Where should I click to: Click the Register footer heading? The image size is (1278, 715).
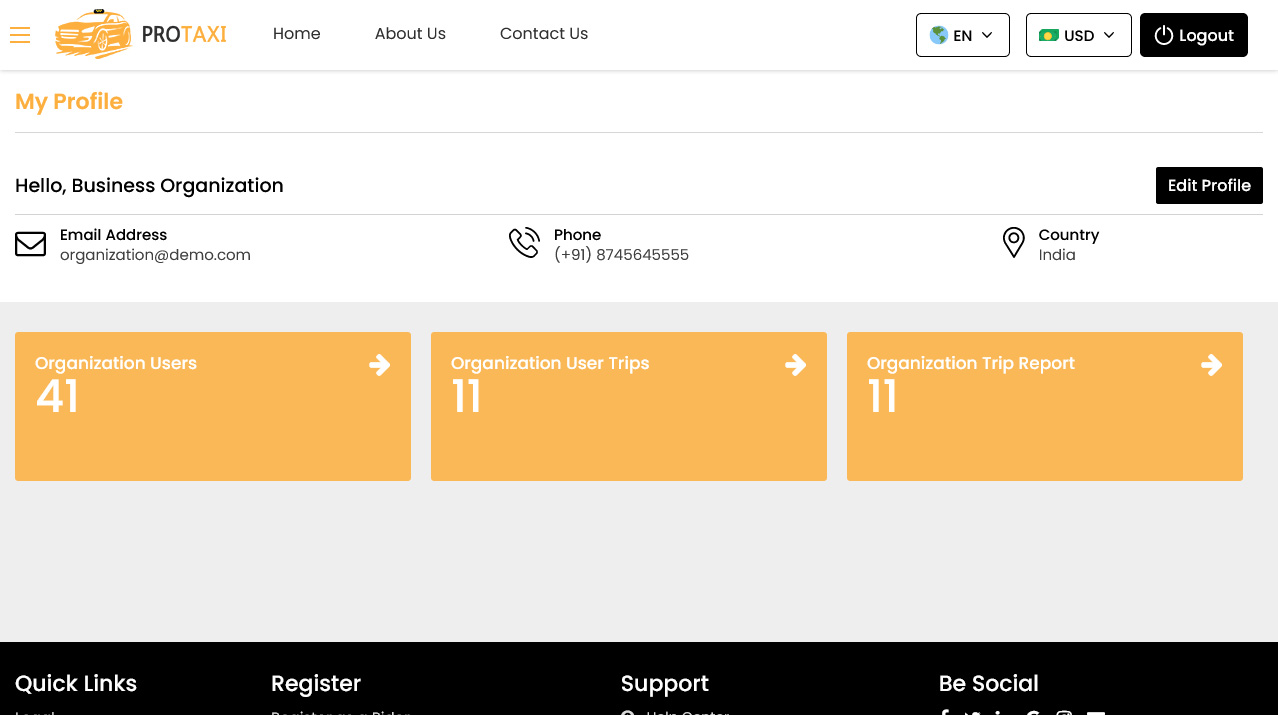coord(316,683)
